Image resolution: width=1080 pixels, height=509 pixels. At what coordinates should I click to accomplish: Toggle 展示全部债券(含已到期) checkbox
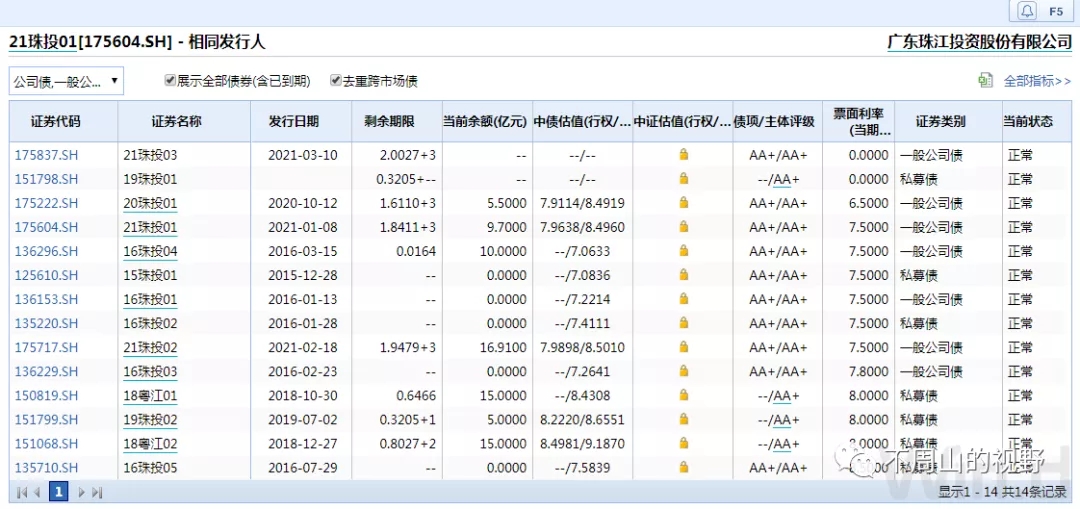point(170,81)
